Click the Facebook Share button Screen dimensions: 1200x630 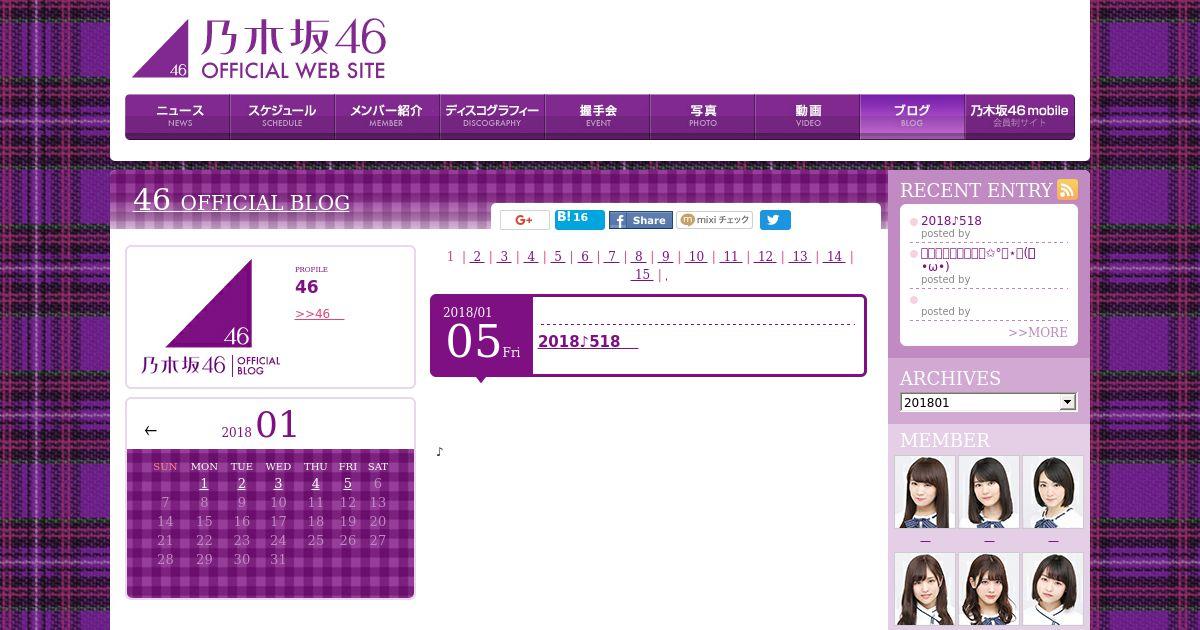point(640,220)
